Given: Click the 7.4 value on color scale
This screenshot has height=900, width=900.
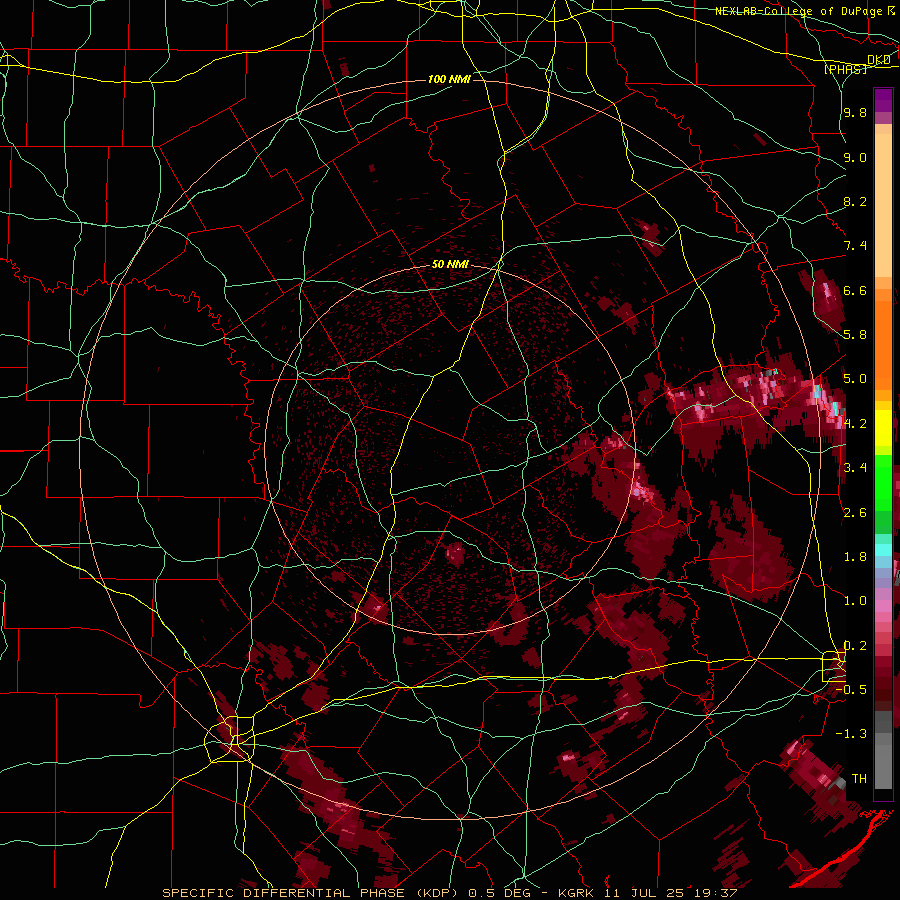Looking at the screenshot, I should tap(855, 246).
